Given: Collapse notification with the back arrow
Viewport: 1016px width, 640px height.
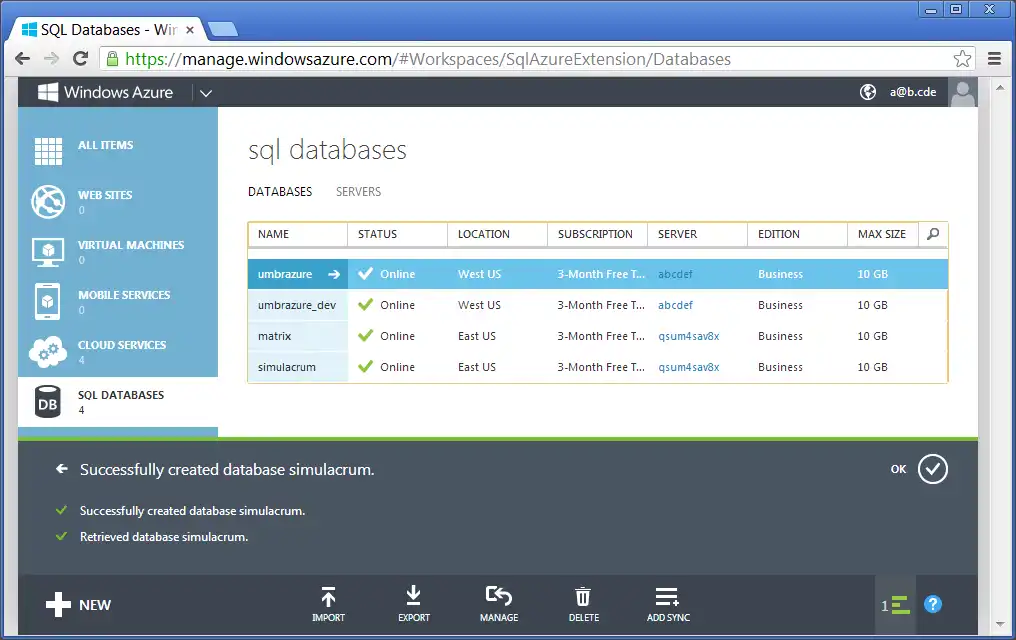Looking at the screenshot, I should click(62, 468).
